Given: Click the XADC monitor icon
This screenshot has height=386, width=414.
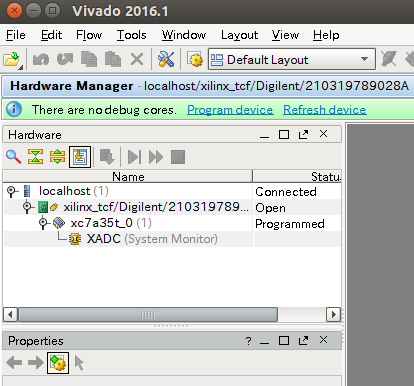Looking at the screenshot, I should coord(75,239).
